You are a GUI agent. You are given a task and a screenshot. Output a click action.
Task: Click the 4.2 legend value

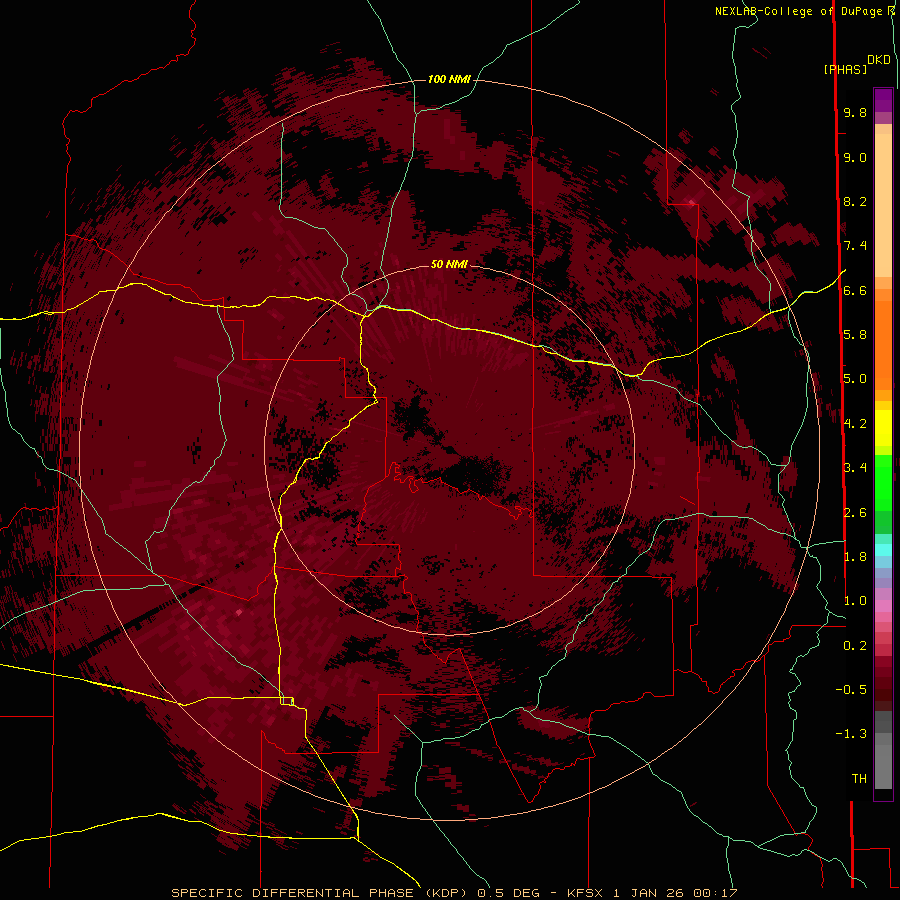(855, 424)
